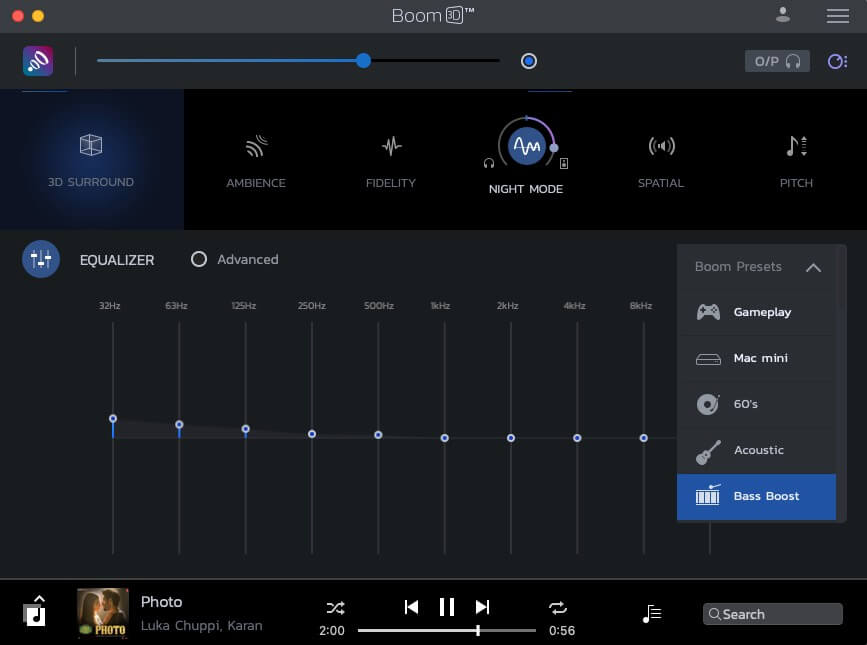Click the 250Hz equalizer band handle
The width and height of the screenshot is (867, 645).
312,434
